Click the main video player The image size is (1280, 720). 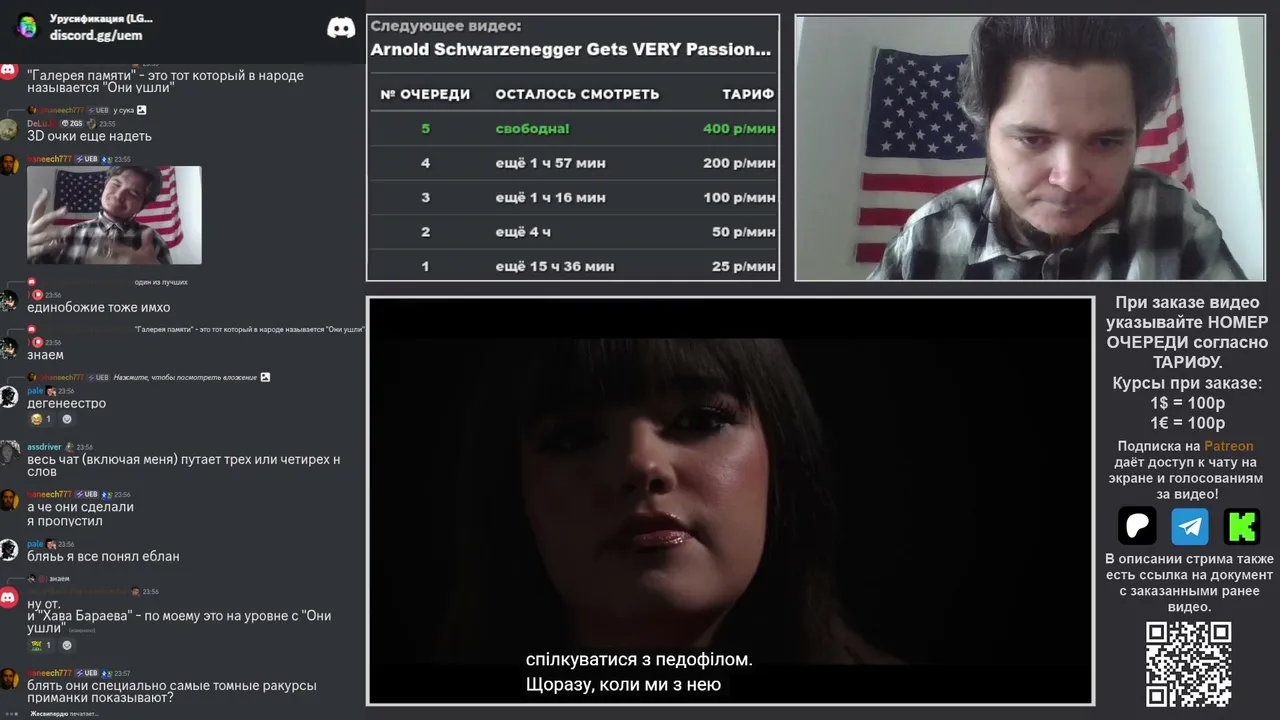point(731,501)
